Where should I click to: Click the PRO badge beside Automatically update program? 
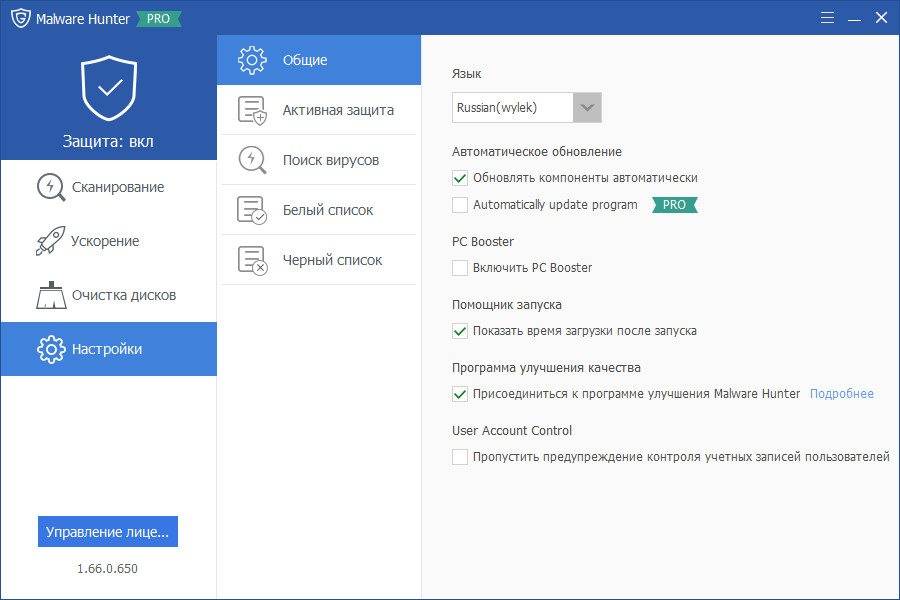(x=674, y=205)
